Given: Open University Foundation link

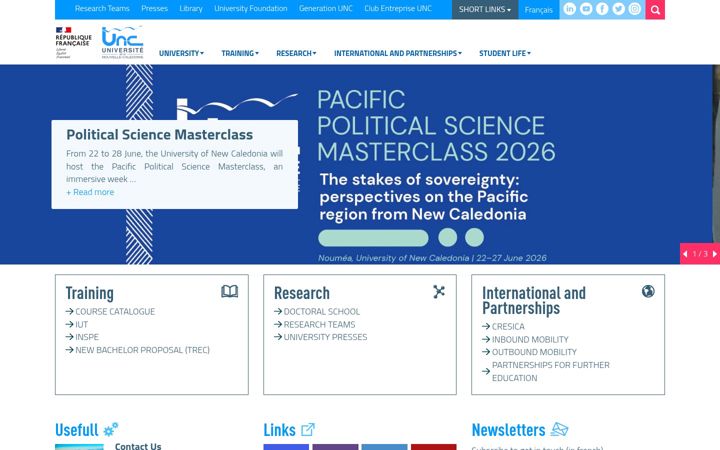Looking at the screenshot, I should pos(251,8).
